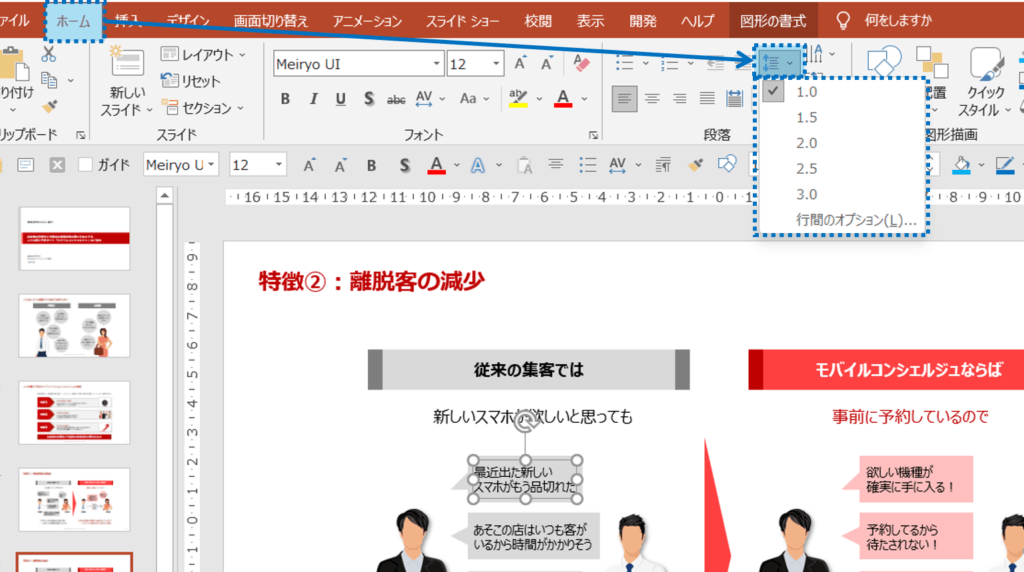1024x572 pixels.
Task: Open the shapes gallery icon
Action: (x=884, y=61)
